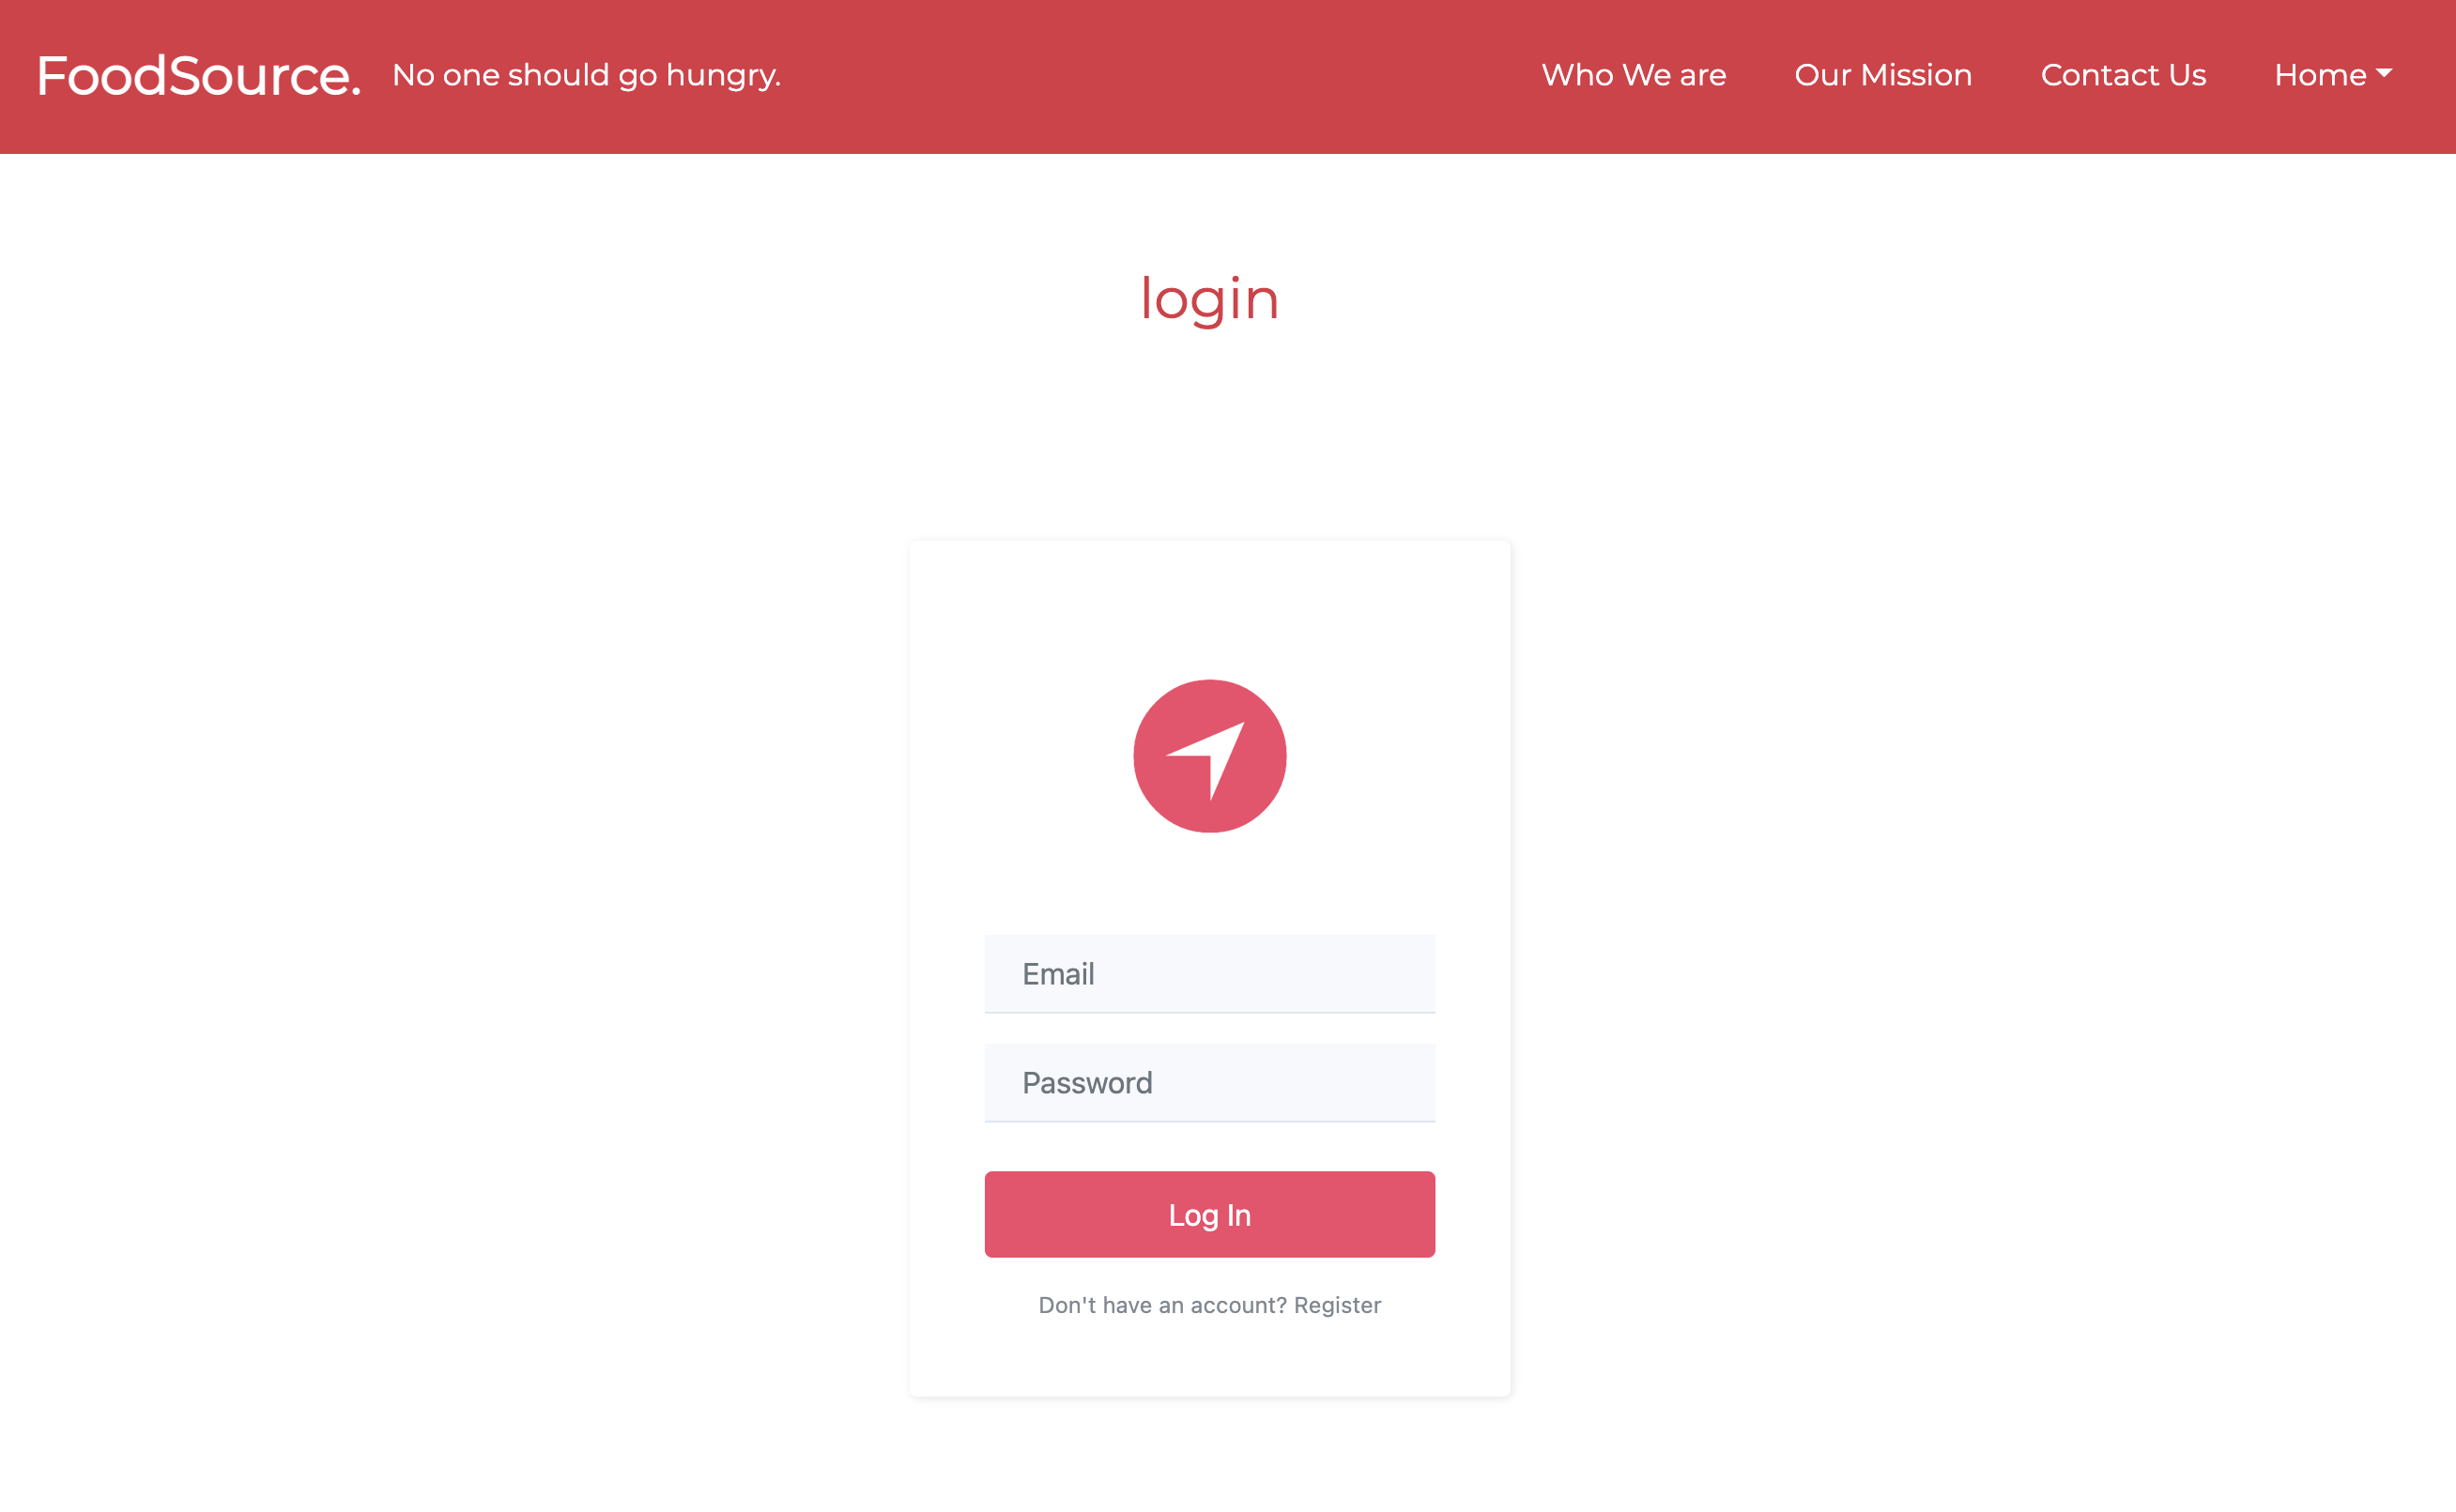Click the 'Don't have an account?' text
2456x1512 pixels.
click(x=1162, y=1305)
